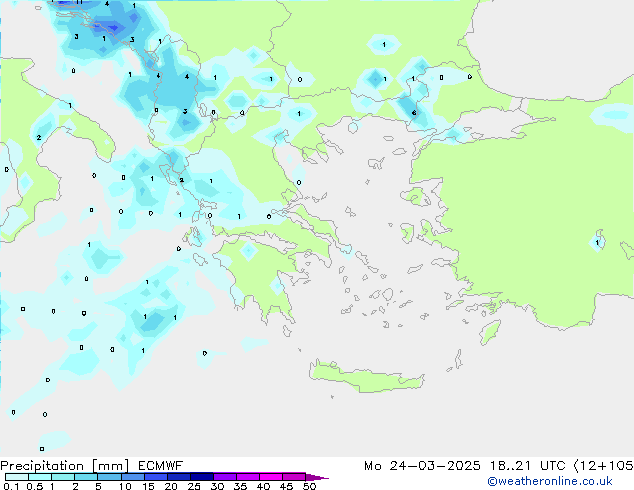This screenshot has width=634, height=490.
Task: Click the '35' legend value
Action: pyautogui.click(x=240, y=486)
